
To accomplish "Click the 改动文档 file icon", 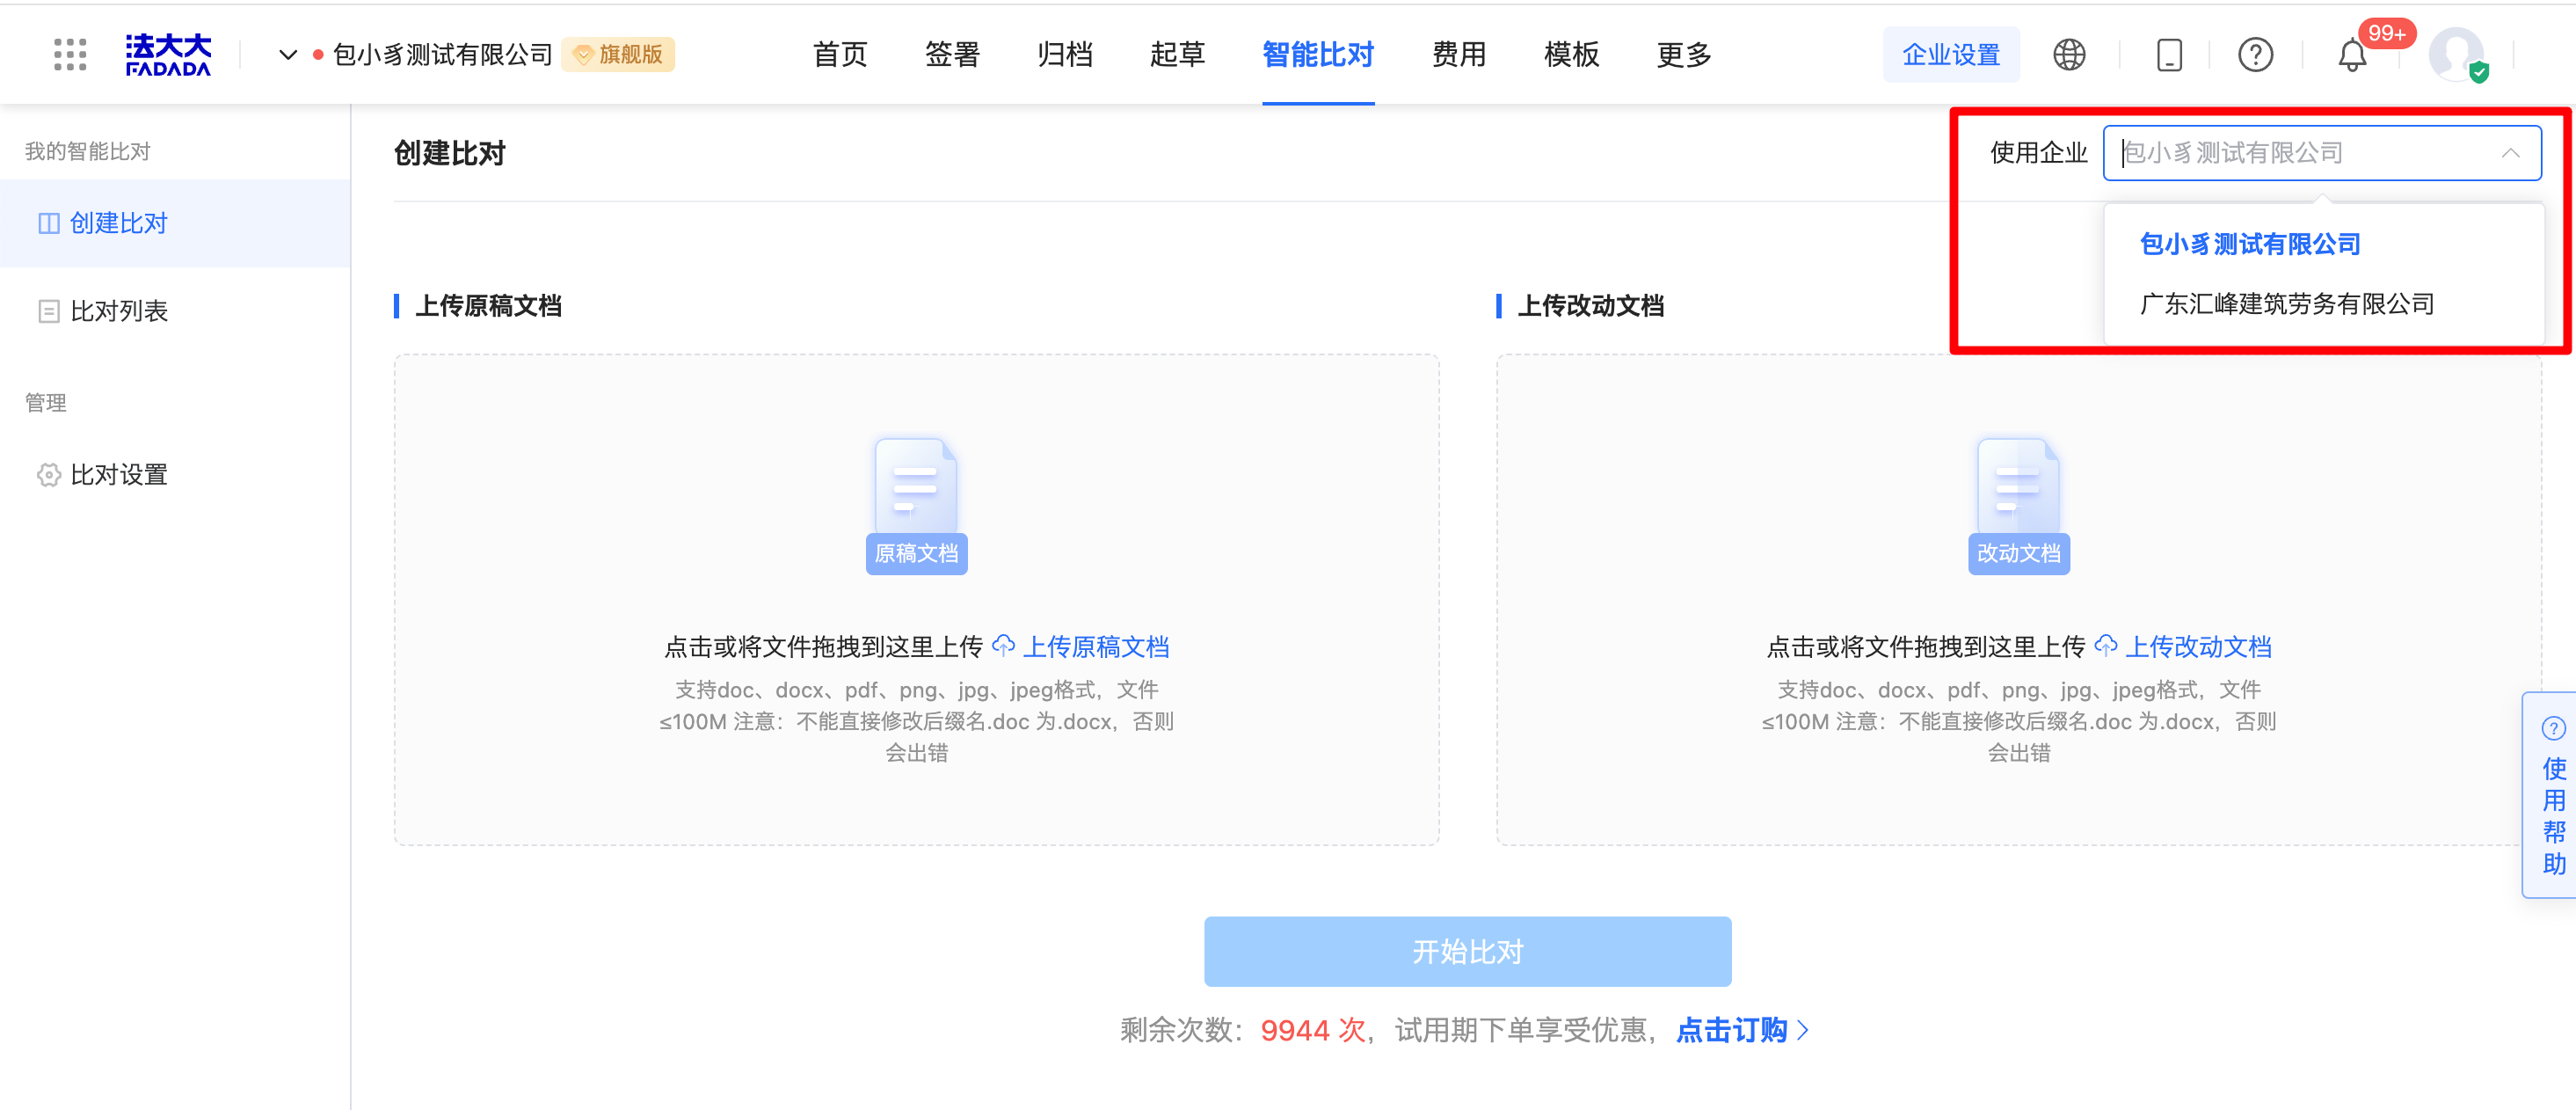I will click(2018, 506).
